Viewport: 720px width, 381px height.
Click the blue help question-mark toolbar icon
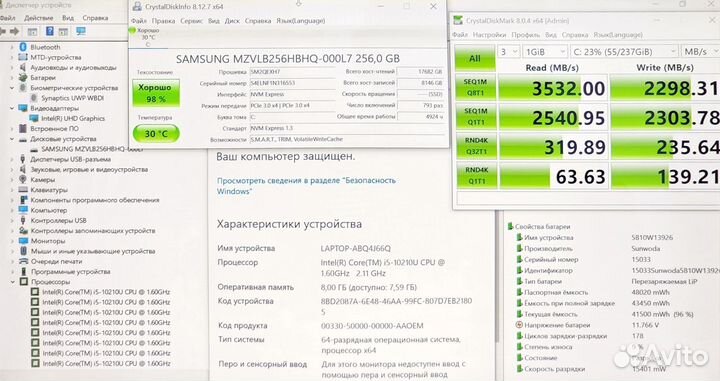click(50, 31)
